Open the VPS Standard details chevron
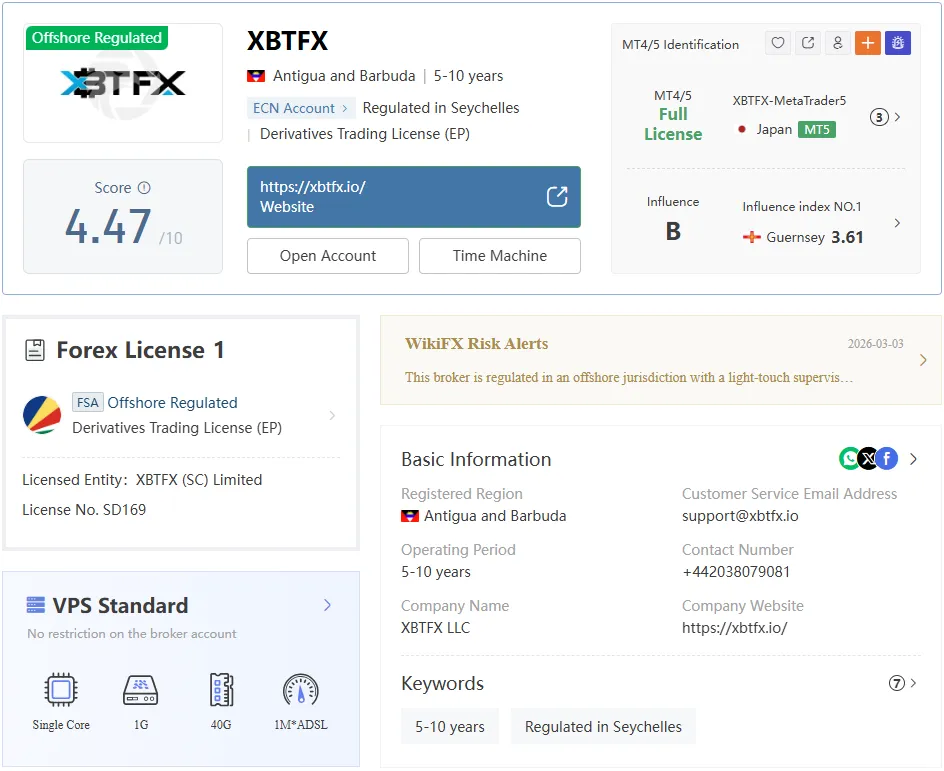 (x=327, y=605)
